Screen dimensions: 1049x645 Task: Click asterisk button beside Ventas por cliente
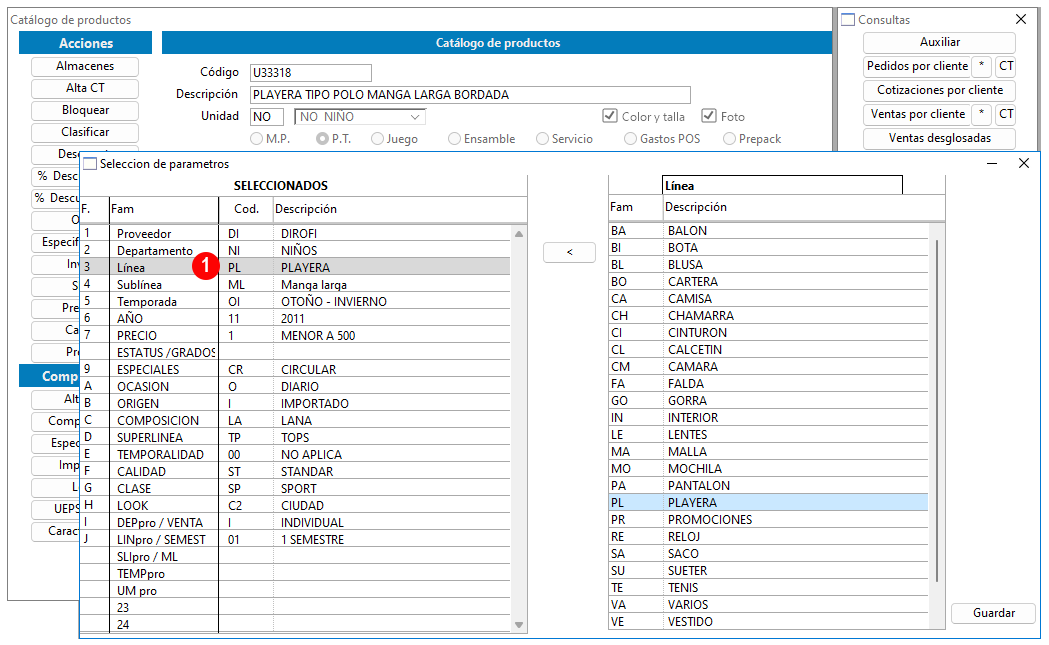[981, 114]
